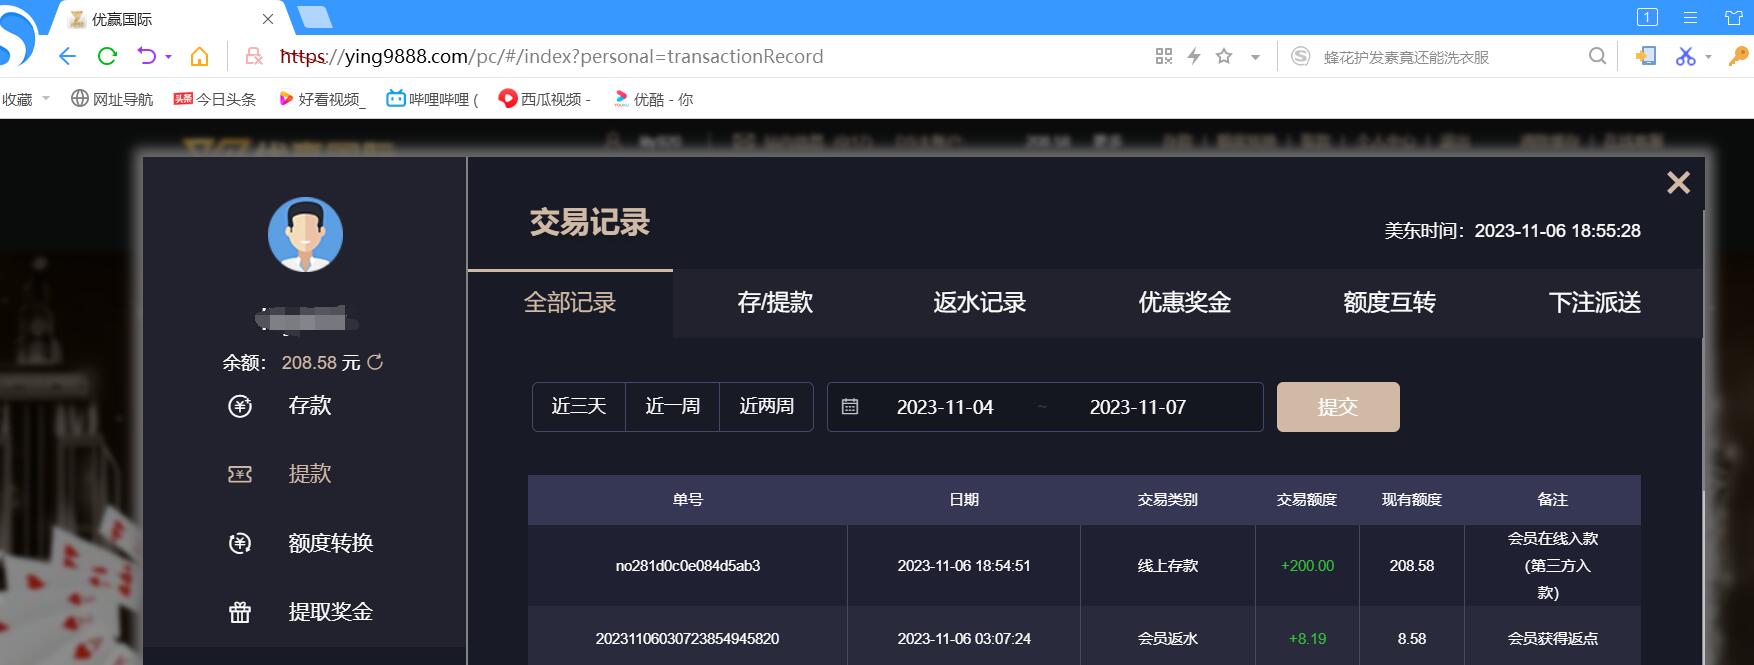The width and height of the screenshot is (1754, 665).
Task: Click the calendar icon in date range
Action: pyautogui.click(x=850, y=407)
